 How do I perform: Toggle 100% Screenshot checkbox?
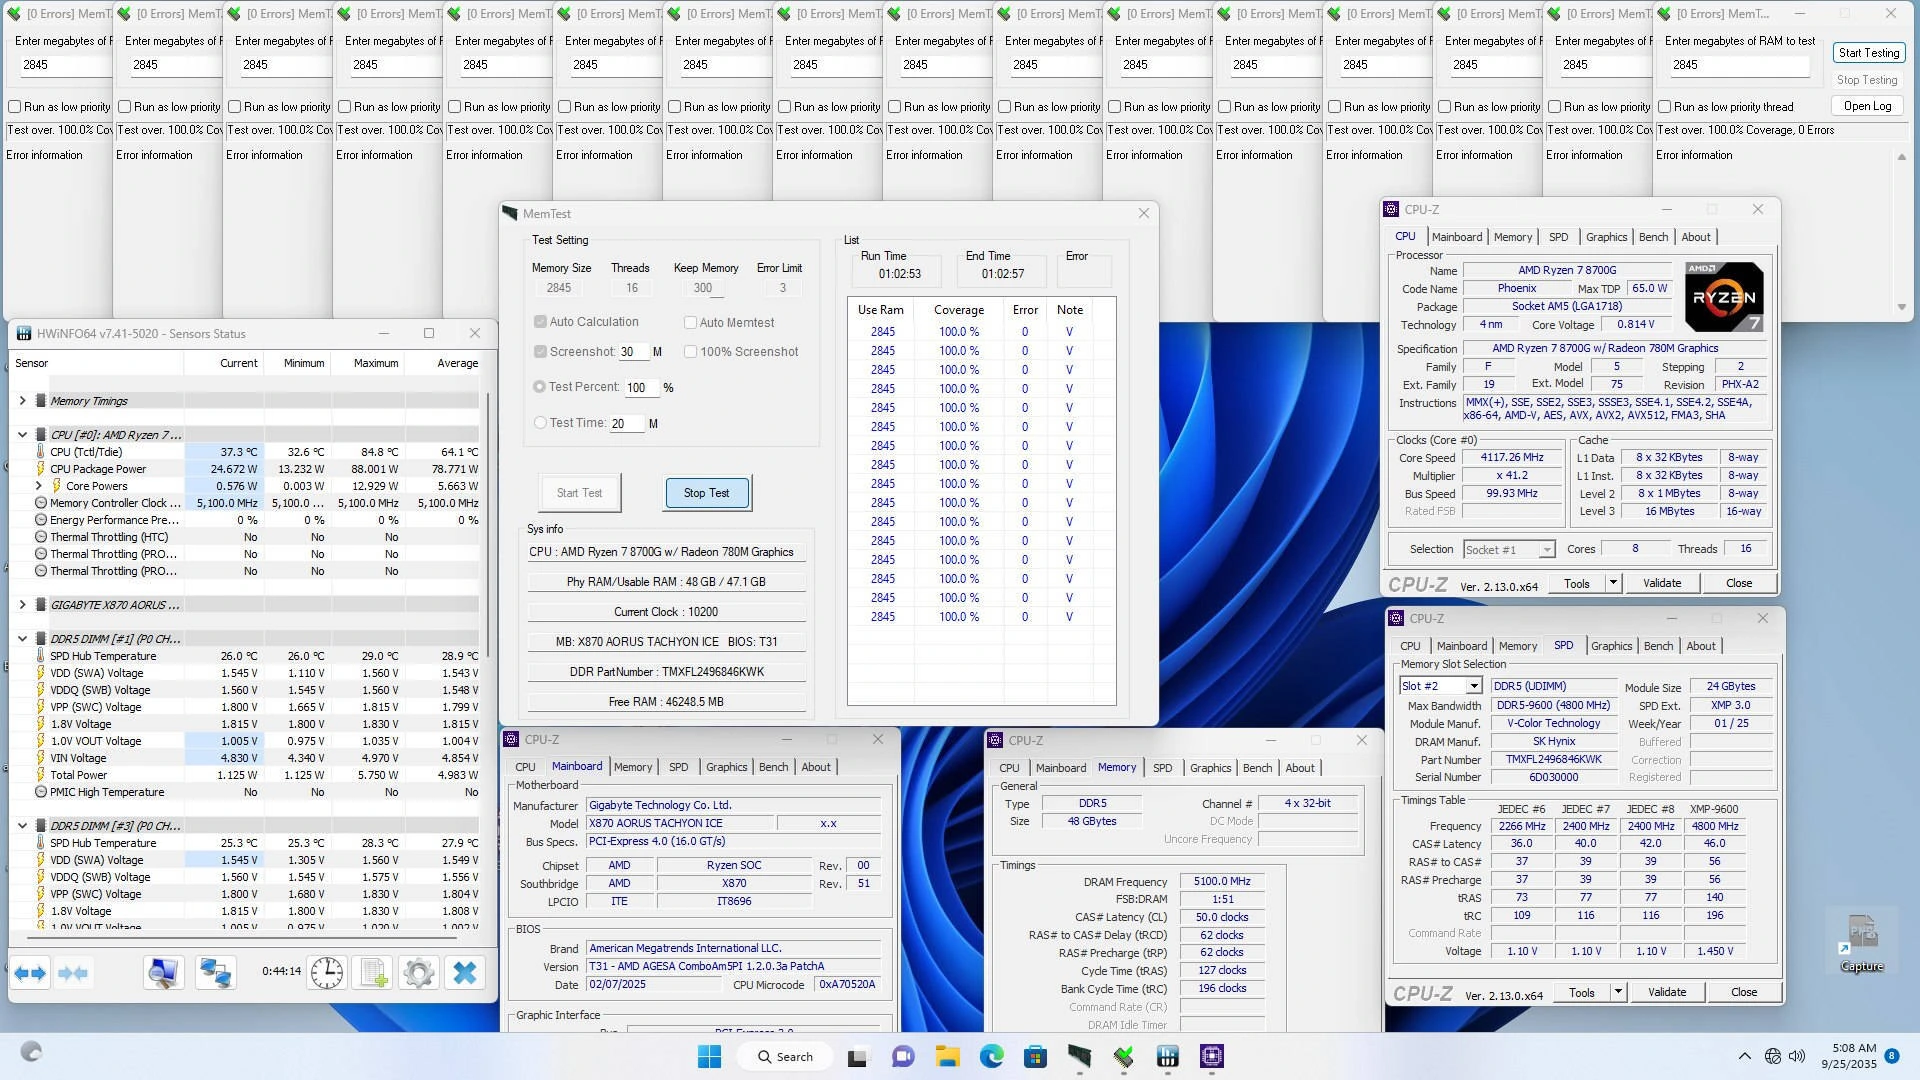pyautogui.click(x=690, y=352)
